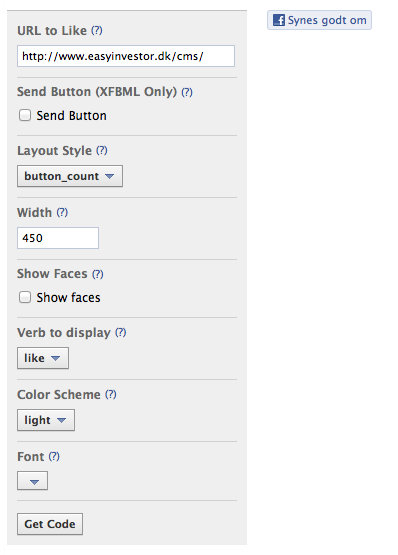Viewport: 398px width, 555px height.
Task: Open the button_count layout dropdown
Action: 70,176
